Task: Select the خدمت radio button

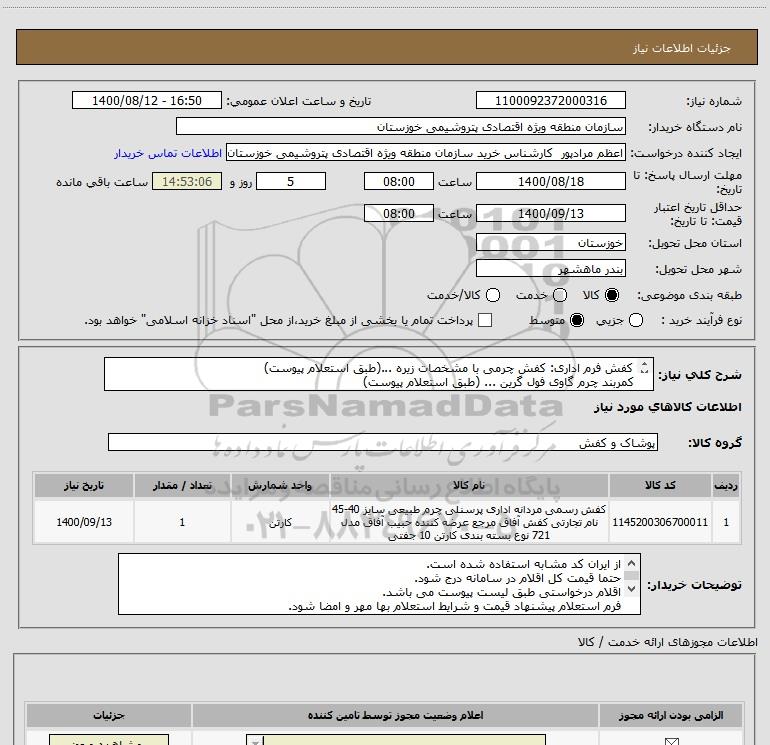Action: 560,295
